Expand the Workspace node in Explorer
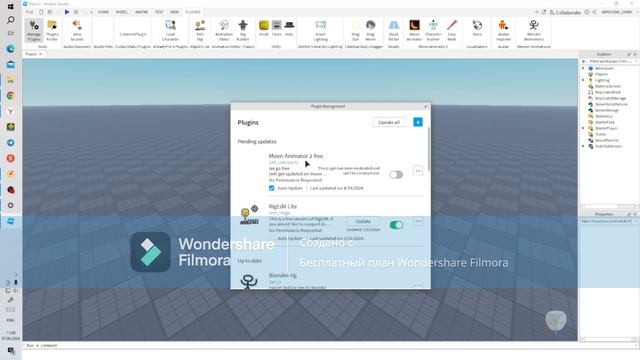The width and height of the screenshot is (640, 360). click(584, 69)
